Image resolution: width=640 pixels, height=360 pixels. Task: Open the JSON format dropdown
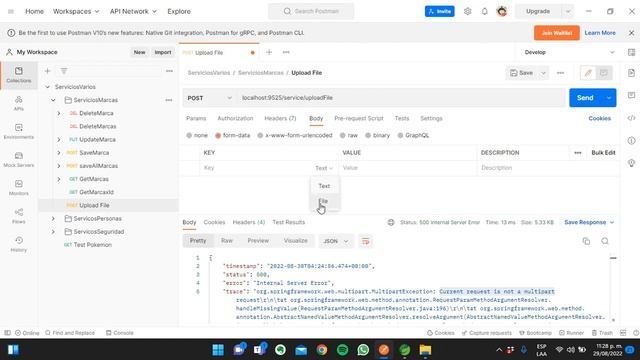click(x=336, y=241)
